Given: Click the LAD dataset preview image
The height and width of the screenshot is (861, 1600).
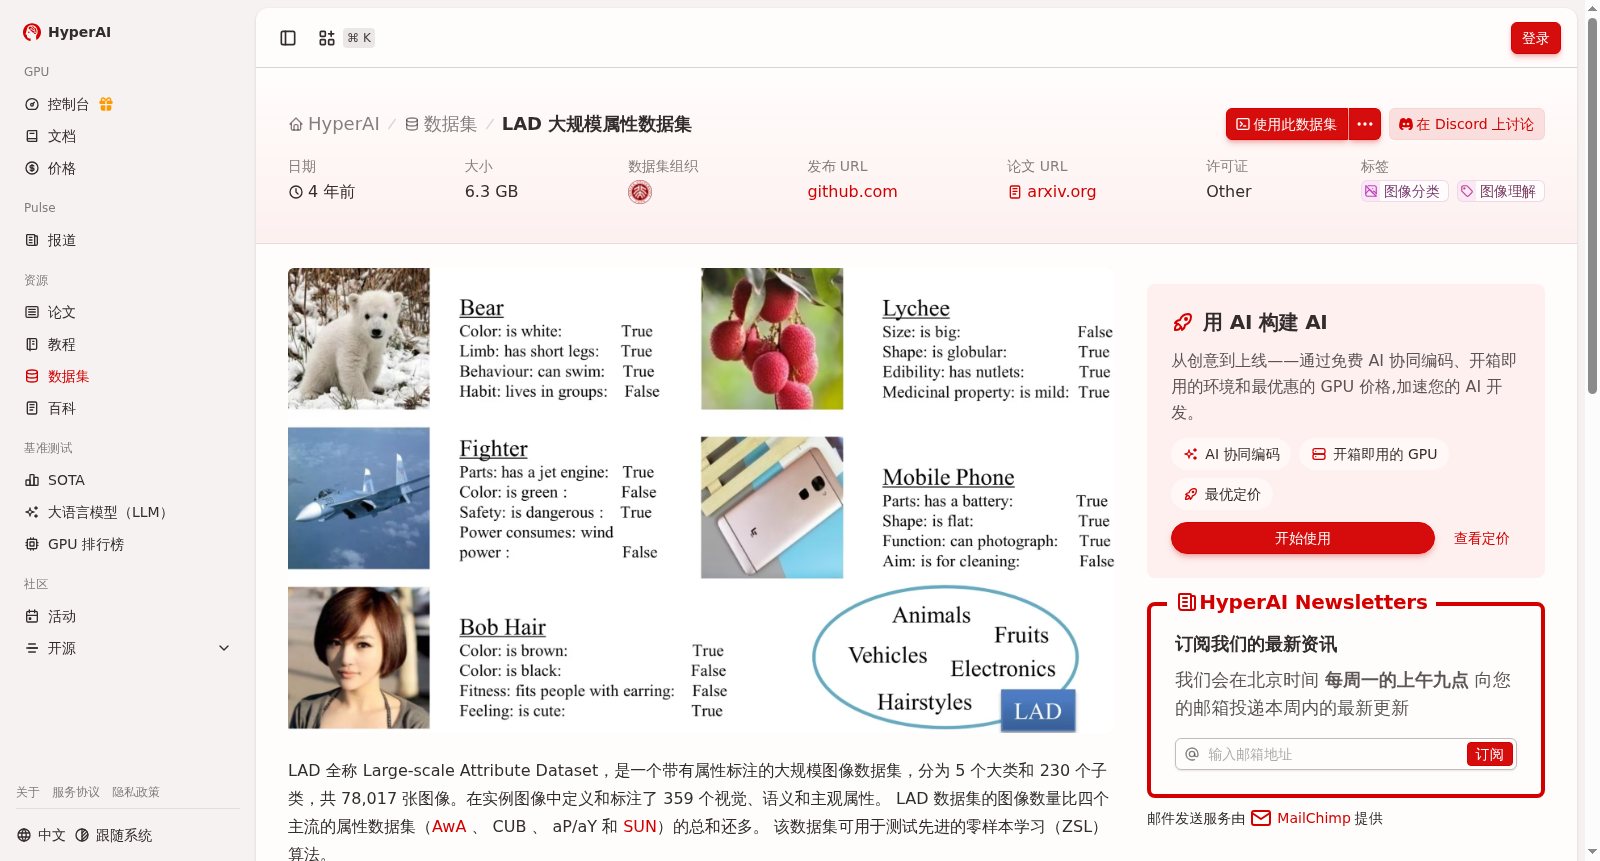Looking at the screenshot, I should click(701, 499).
